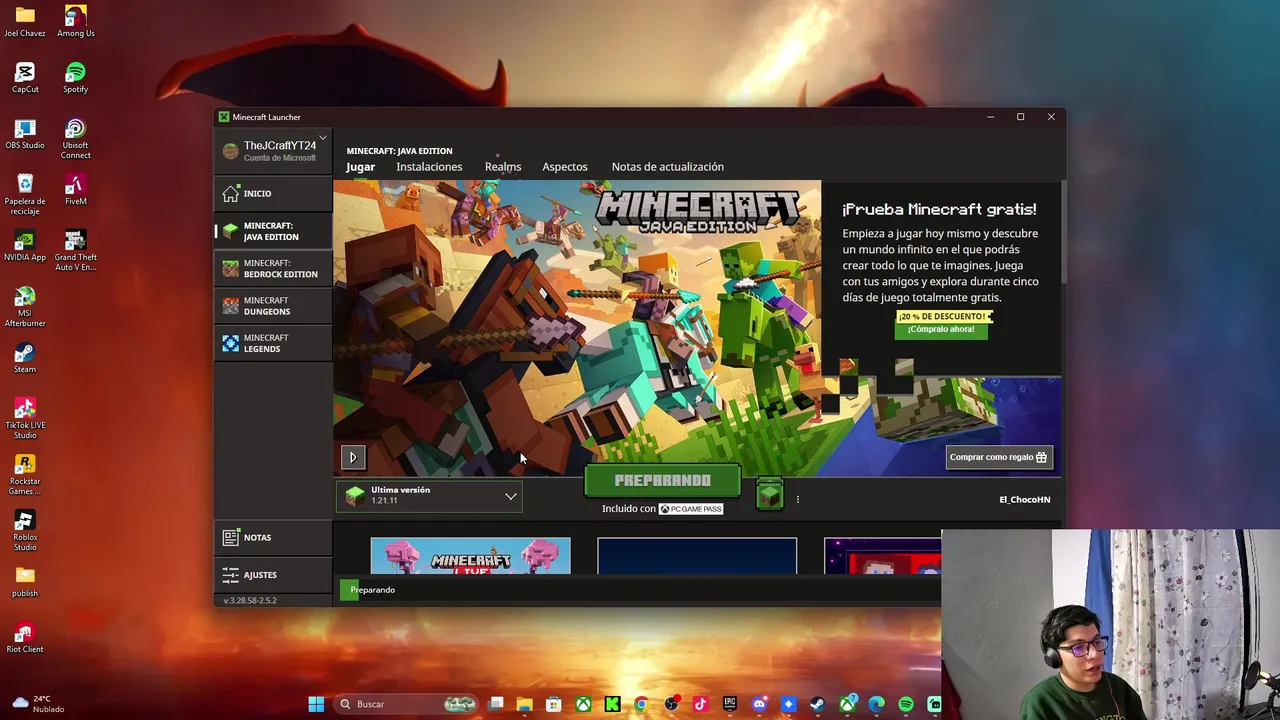Viewport: 1280px width, 720px height.
Task: Switch to the Aspectos tab
Action: click(x=565, y=167)
